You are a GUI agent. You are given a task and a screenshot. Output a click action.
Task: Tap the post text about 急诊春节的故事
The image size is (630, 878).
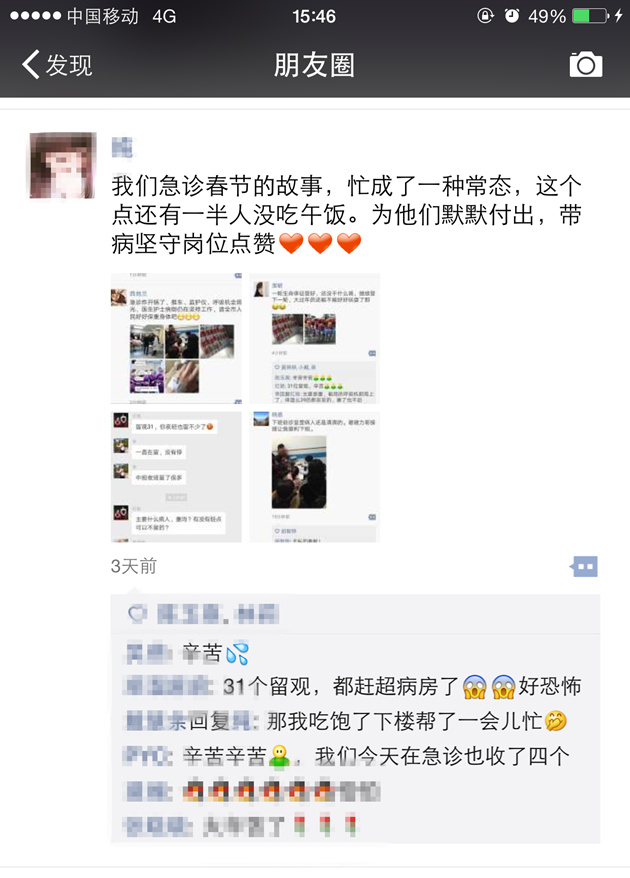[x=347, y=214]
